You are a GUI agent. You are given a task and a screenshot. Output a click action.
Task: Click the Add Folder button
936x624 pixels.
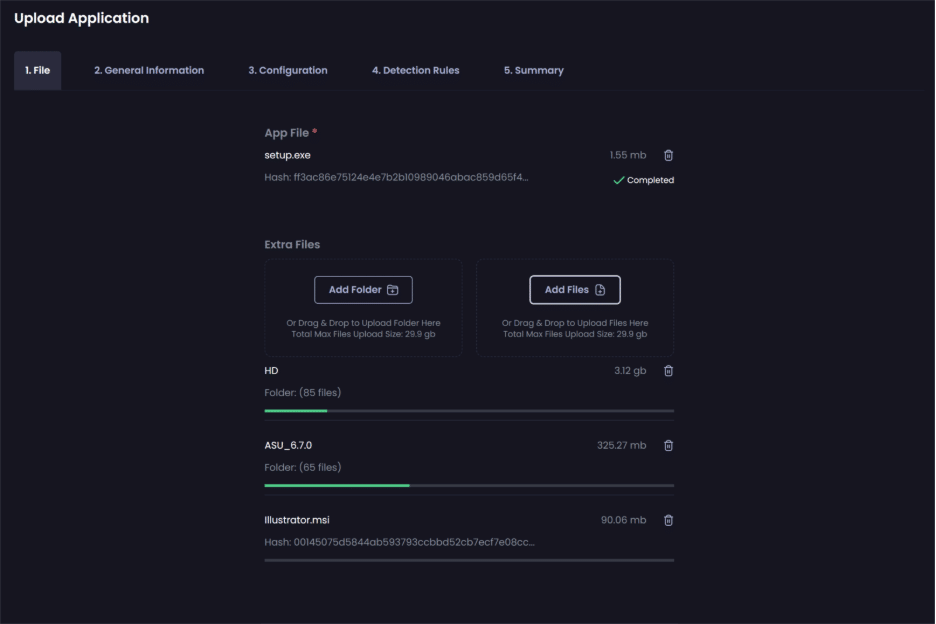pyautogui.click(x=364, y=290)
